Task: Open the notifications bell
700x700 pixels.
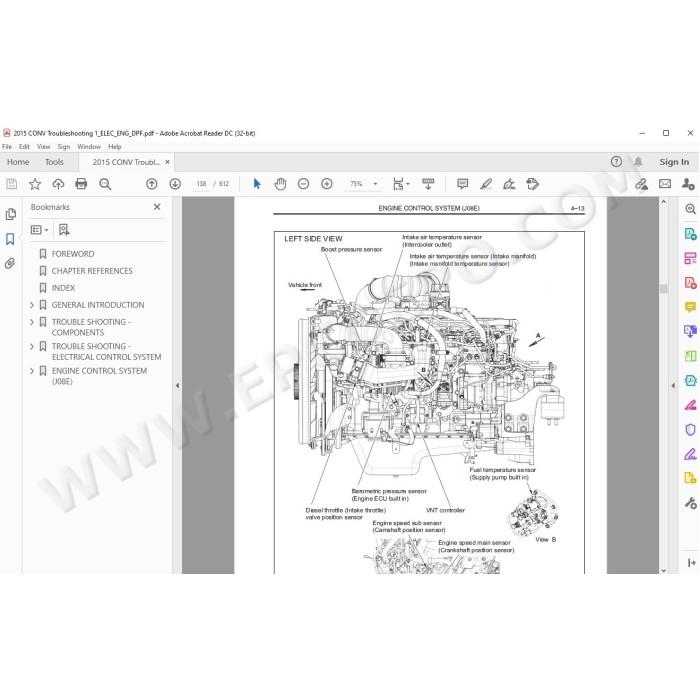Action: 638,162
